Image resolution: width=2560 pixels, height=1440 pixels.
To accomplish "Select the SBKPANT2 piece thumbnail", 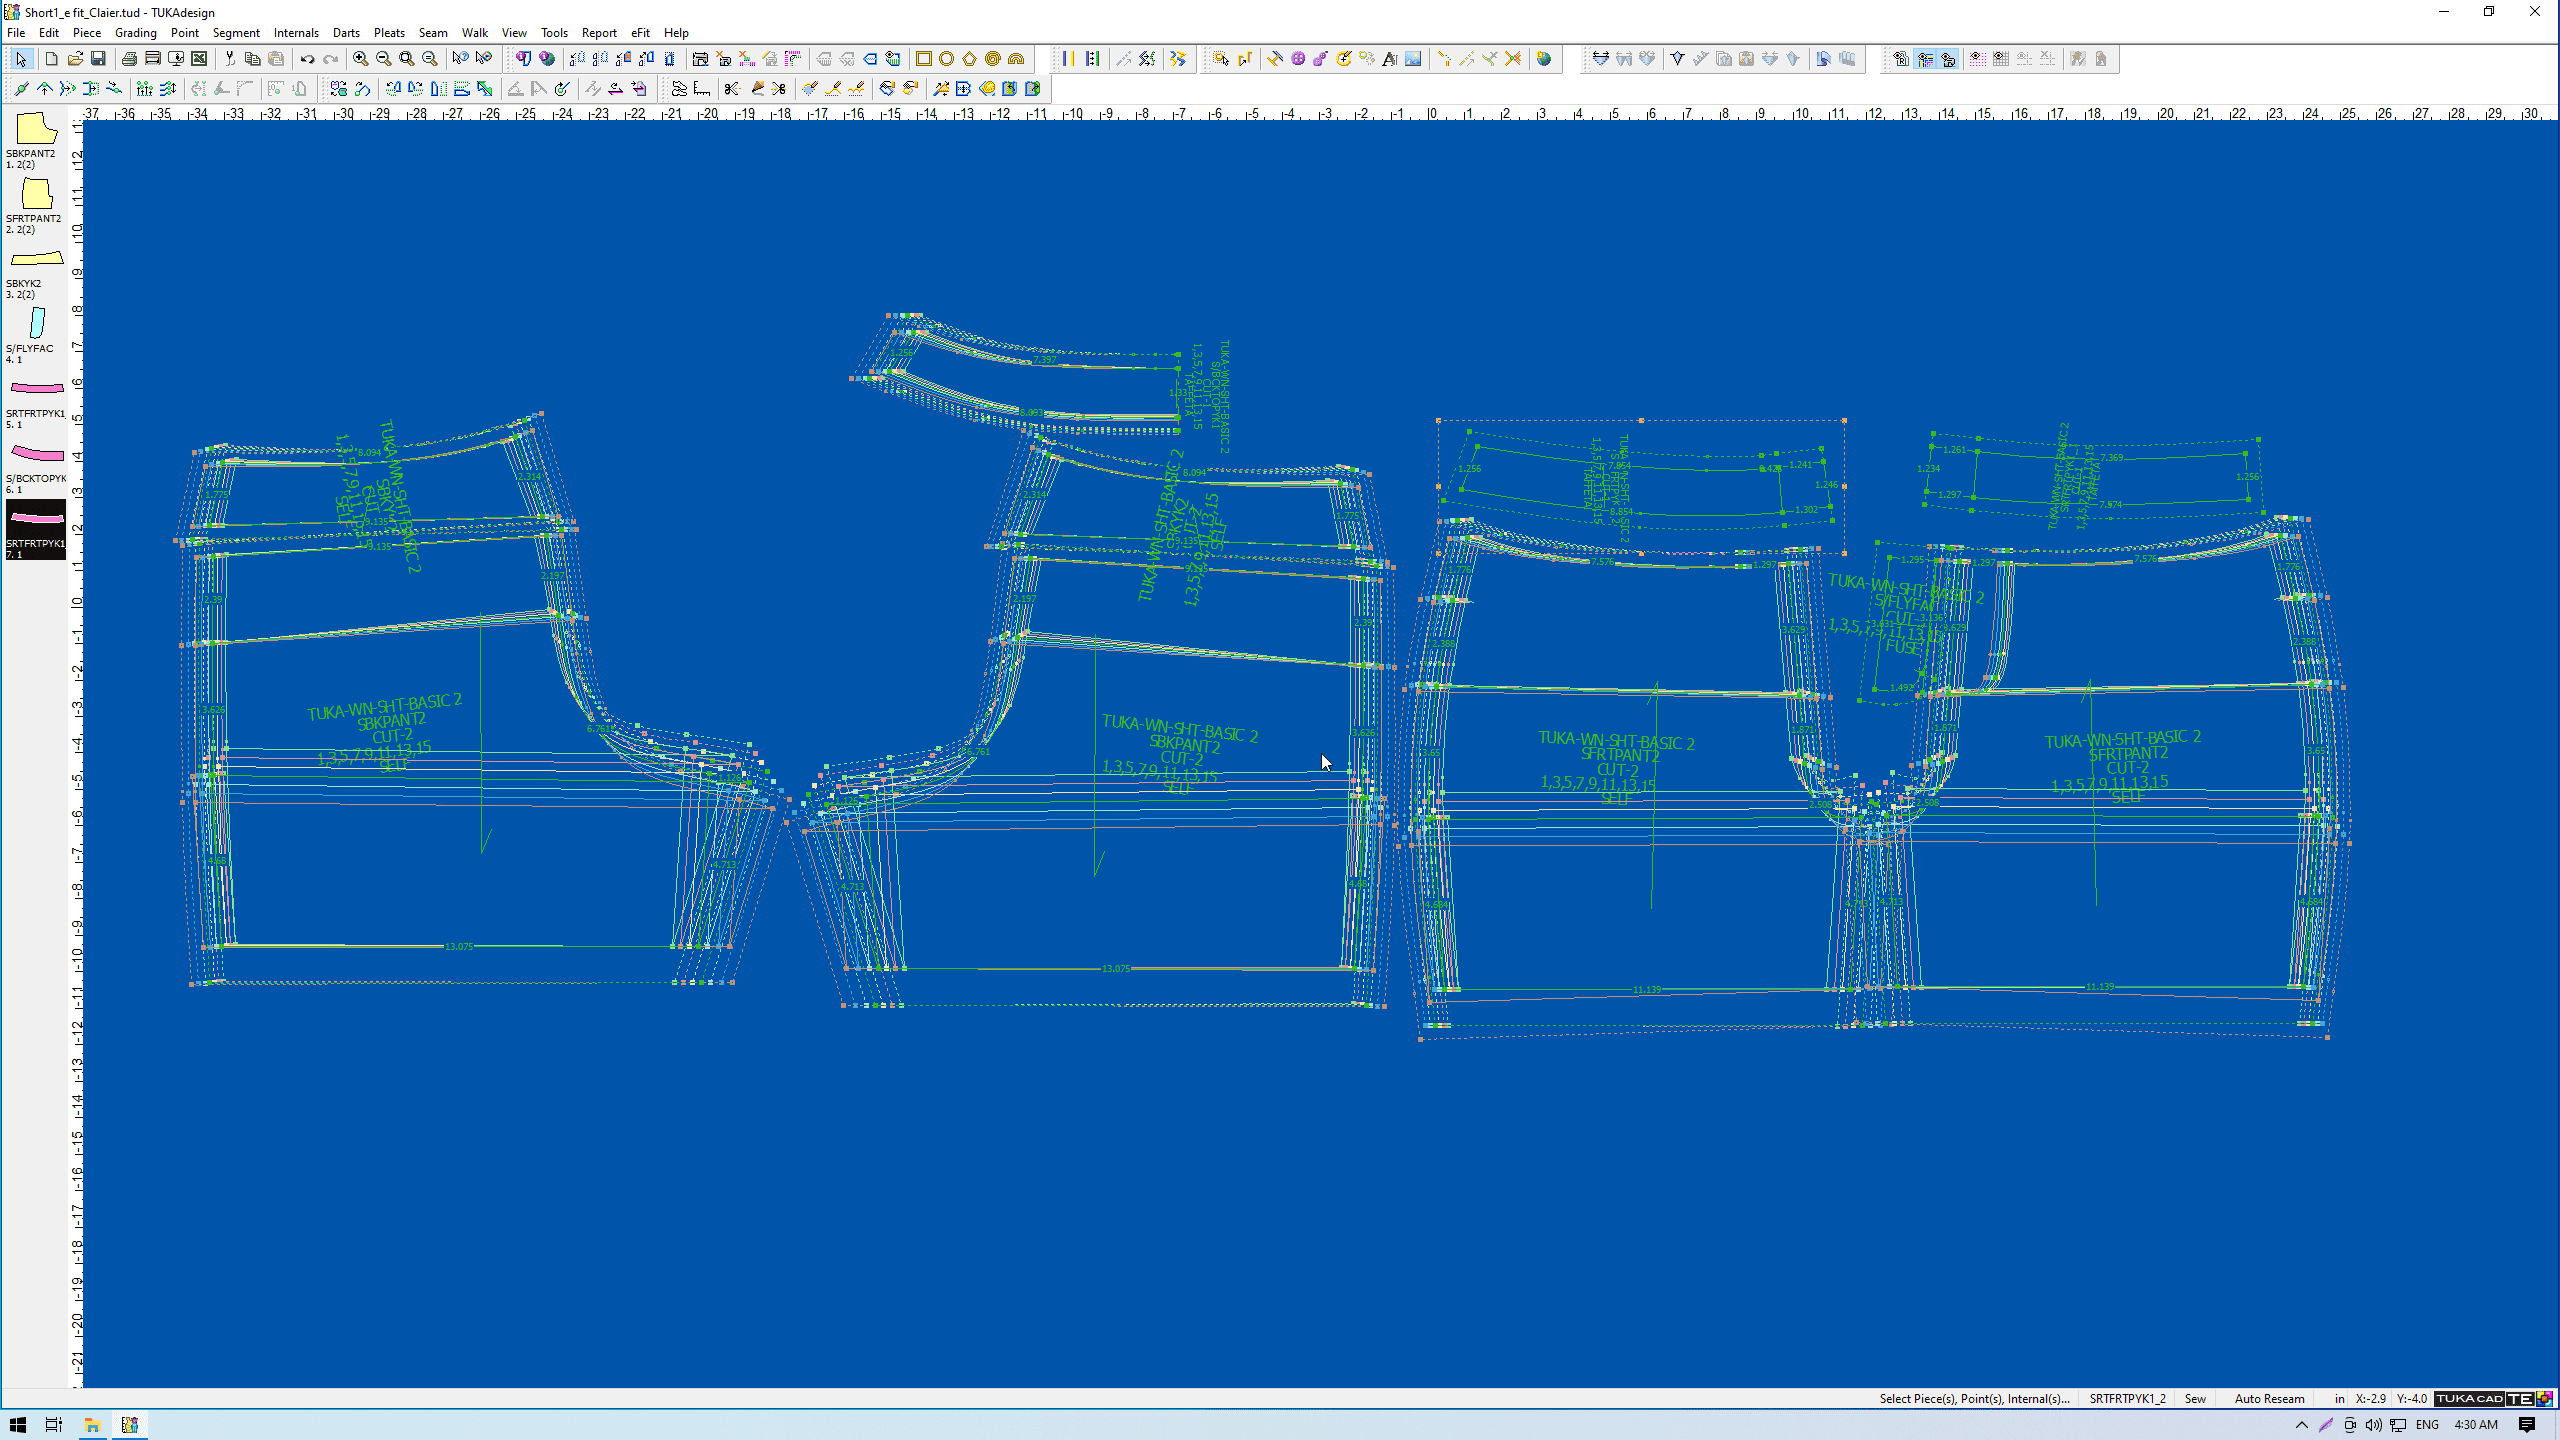I will pos(35,130).
